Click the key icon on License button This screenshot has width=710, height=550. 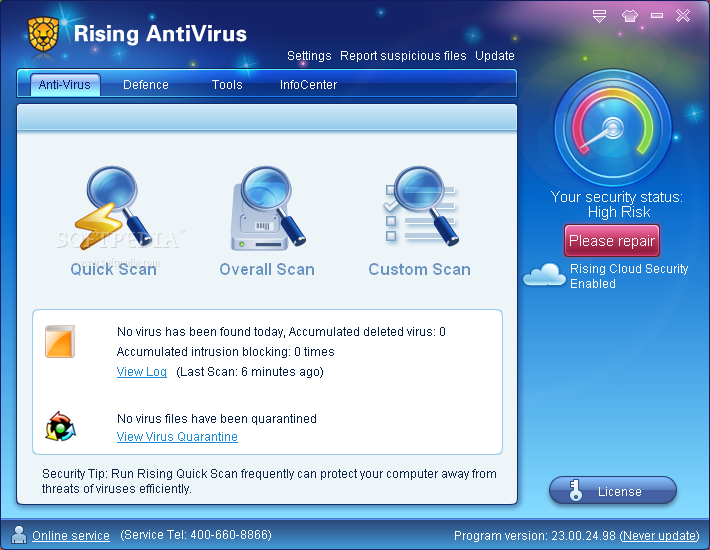pyautogui.click(x=576, y=490)
